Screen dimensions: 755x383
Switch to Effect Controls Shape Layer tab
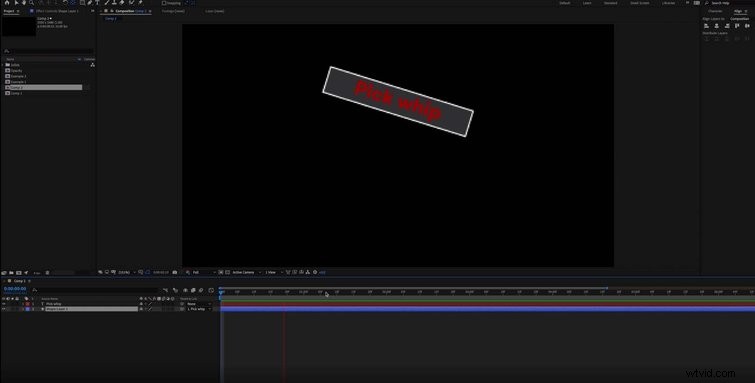(57, 11)
